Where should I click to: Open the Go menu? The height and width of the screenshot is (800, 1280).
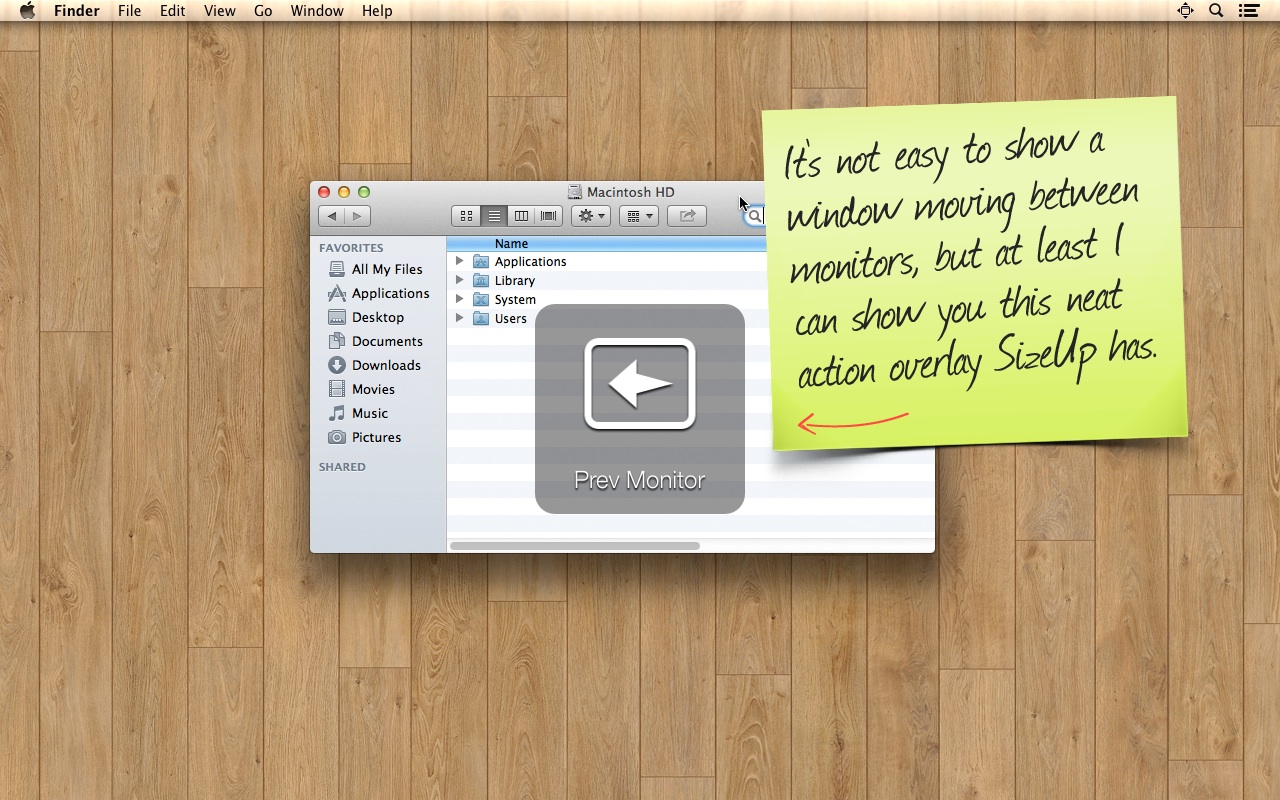tap(263, 11)
